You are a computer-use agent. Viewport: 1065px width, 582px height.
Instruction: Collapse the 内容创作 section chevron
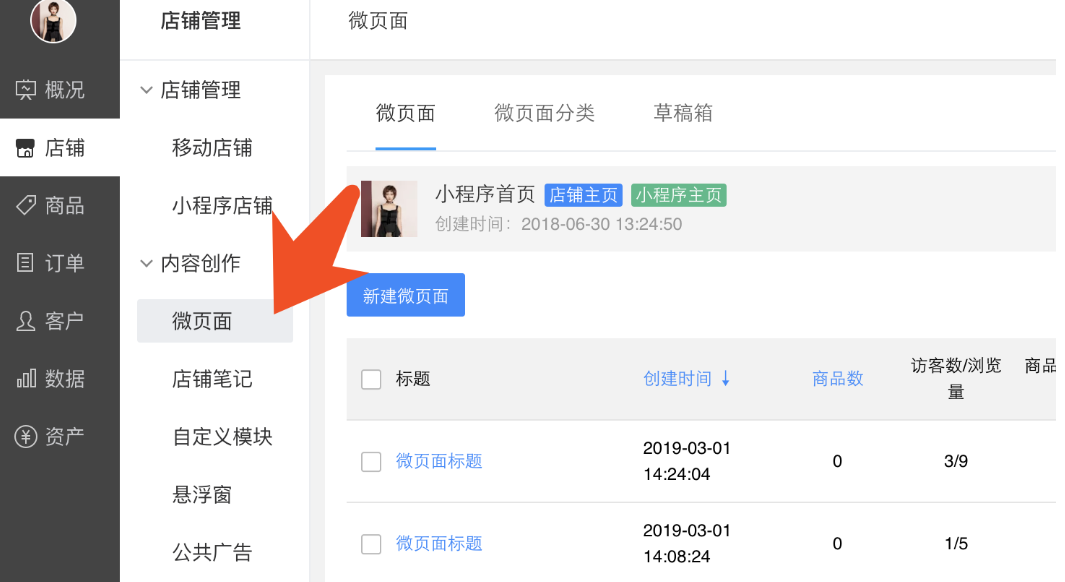coord(146,263)
